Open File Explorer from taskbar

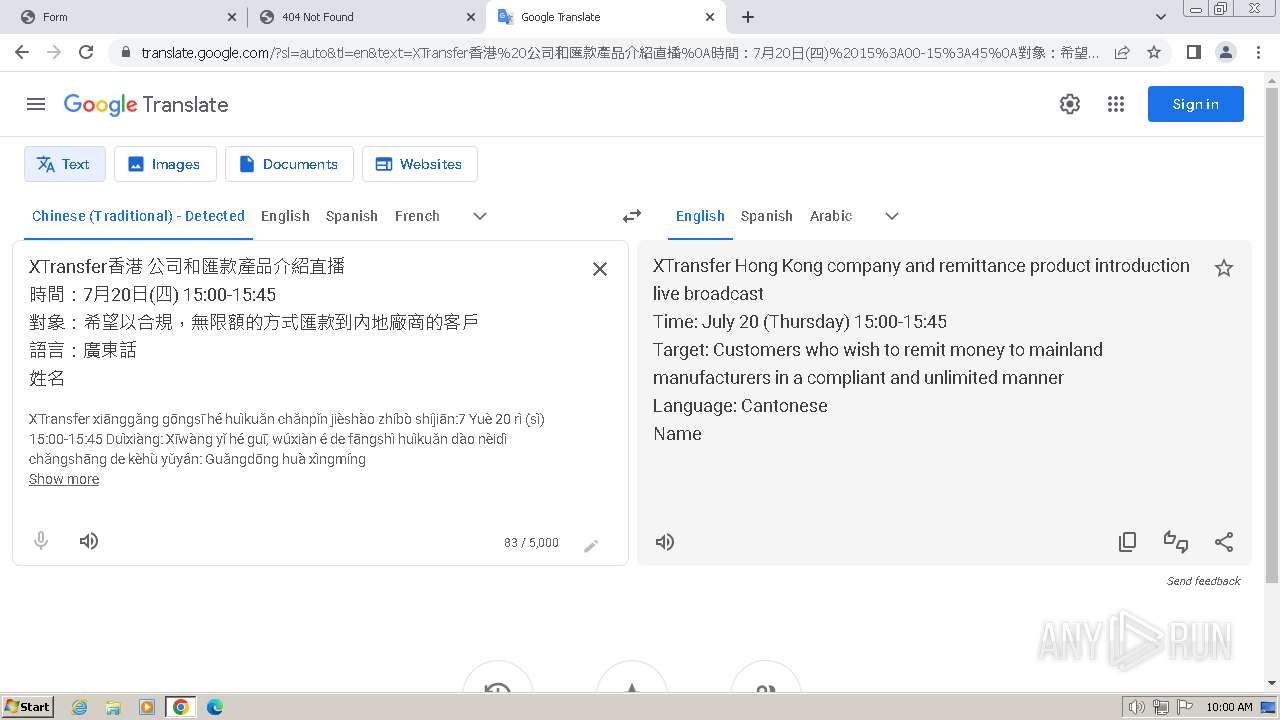click(x=113, y=707)
